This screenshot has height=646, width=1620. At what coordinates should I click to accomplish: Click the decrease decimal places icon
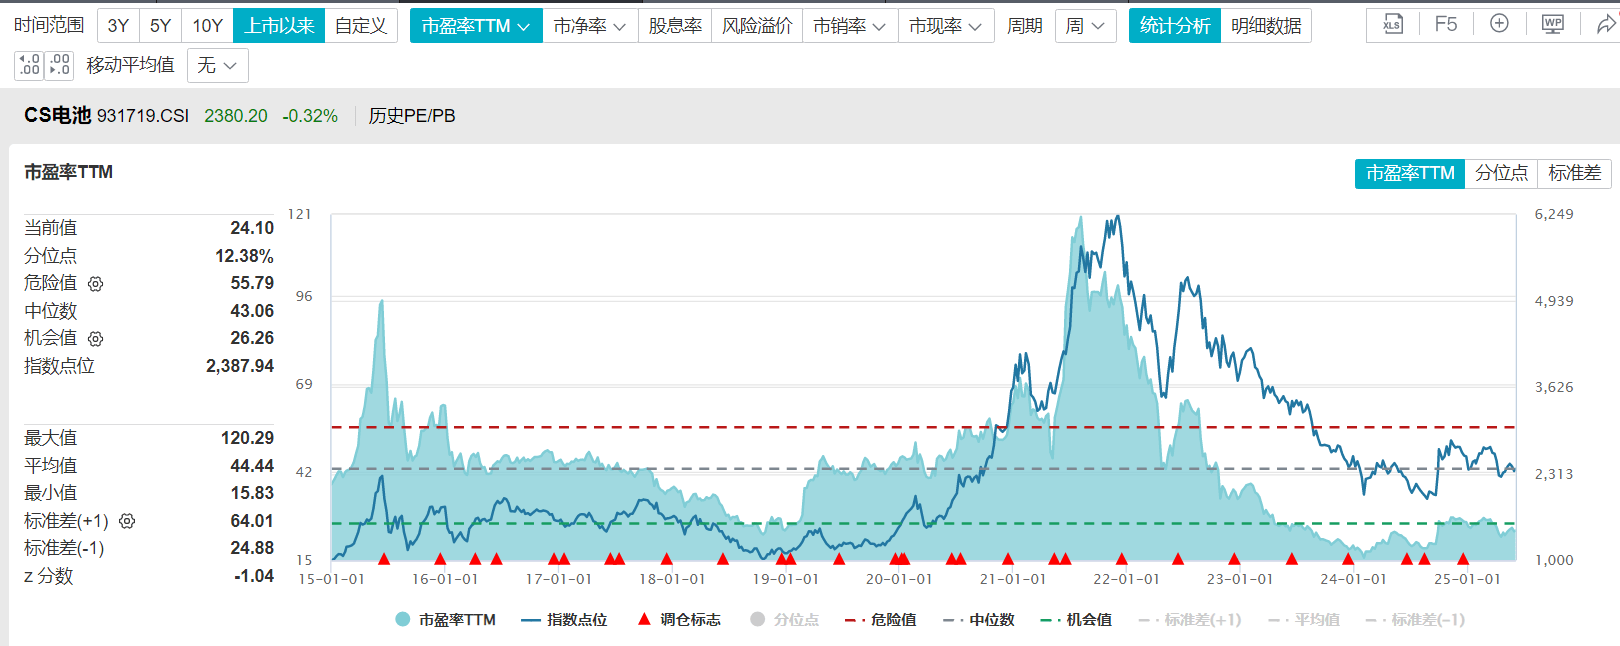click(60, 65)
